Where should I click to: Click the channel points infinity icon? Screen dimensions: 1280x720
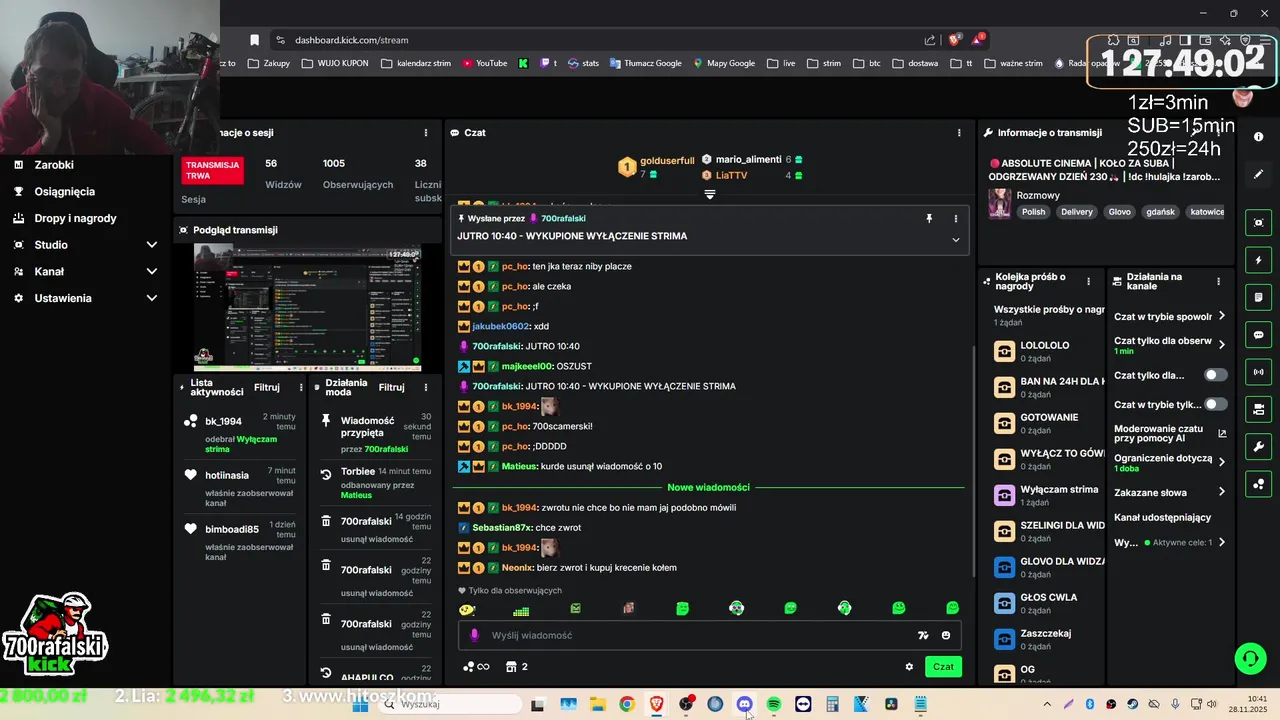click(476, 667)
